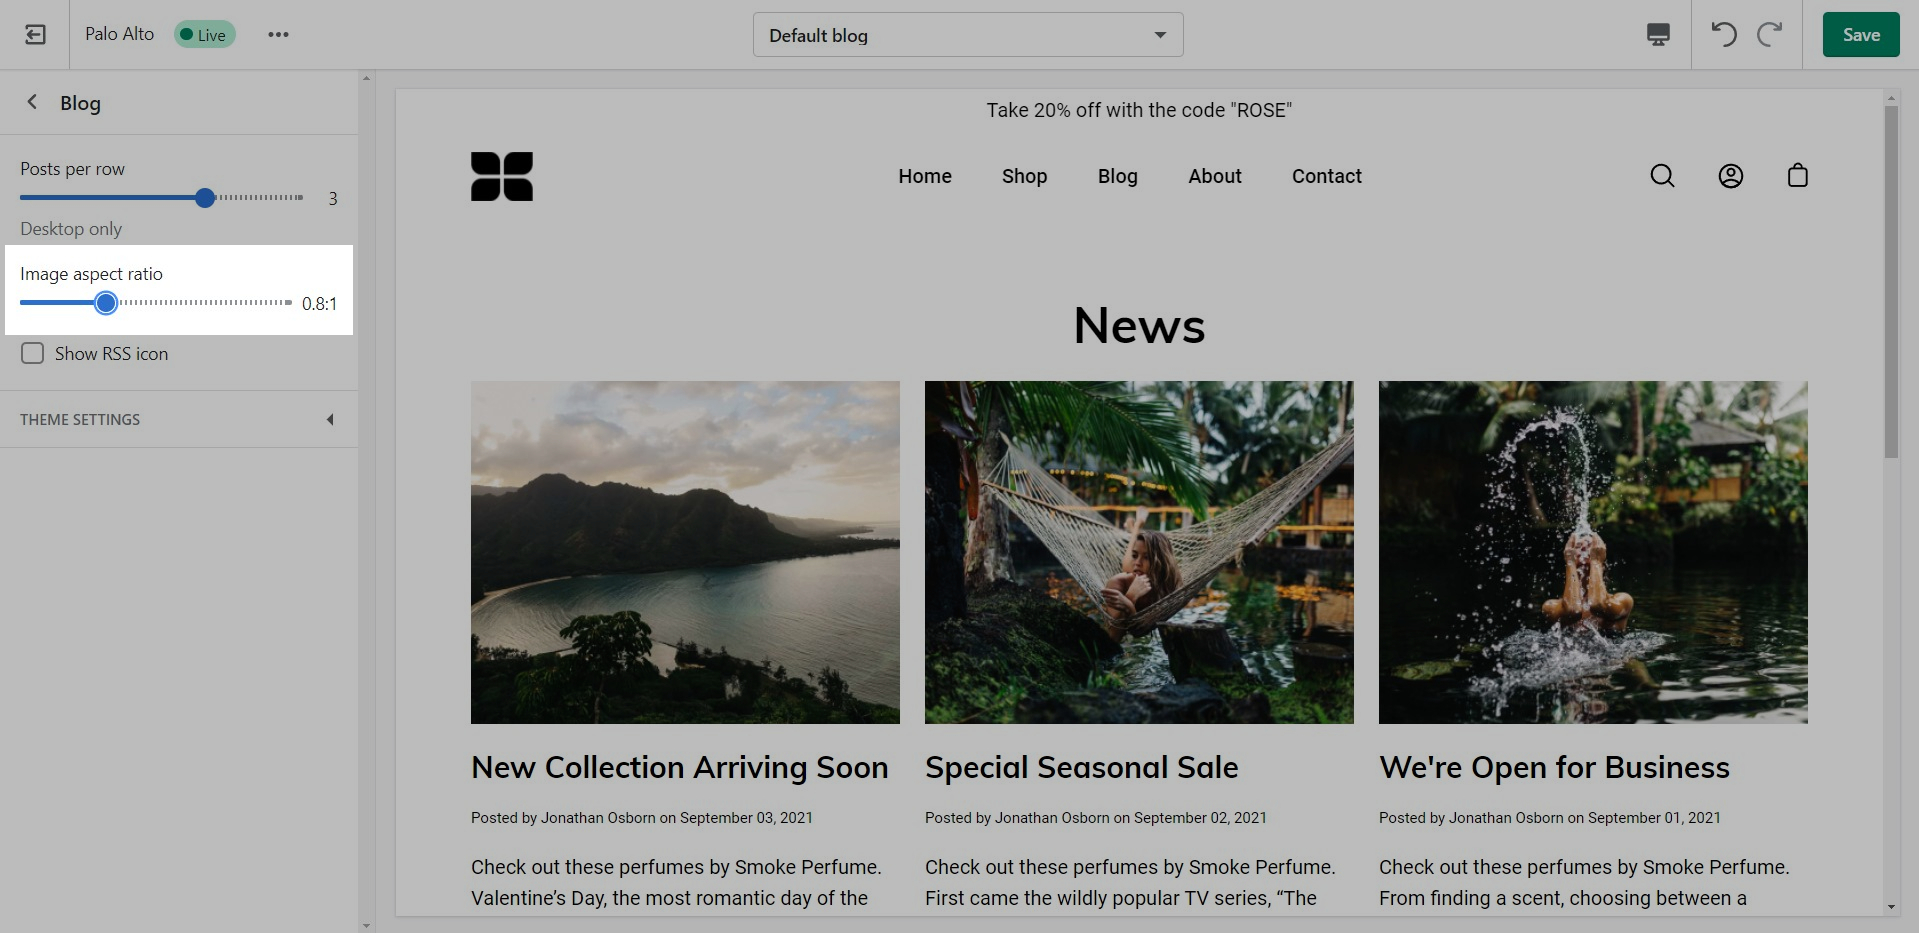1919x933 pixels.
Task: Click the Image aspect ratio slider handle
Action: click(106, 303)
